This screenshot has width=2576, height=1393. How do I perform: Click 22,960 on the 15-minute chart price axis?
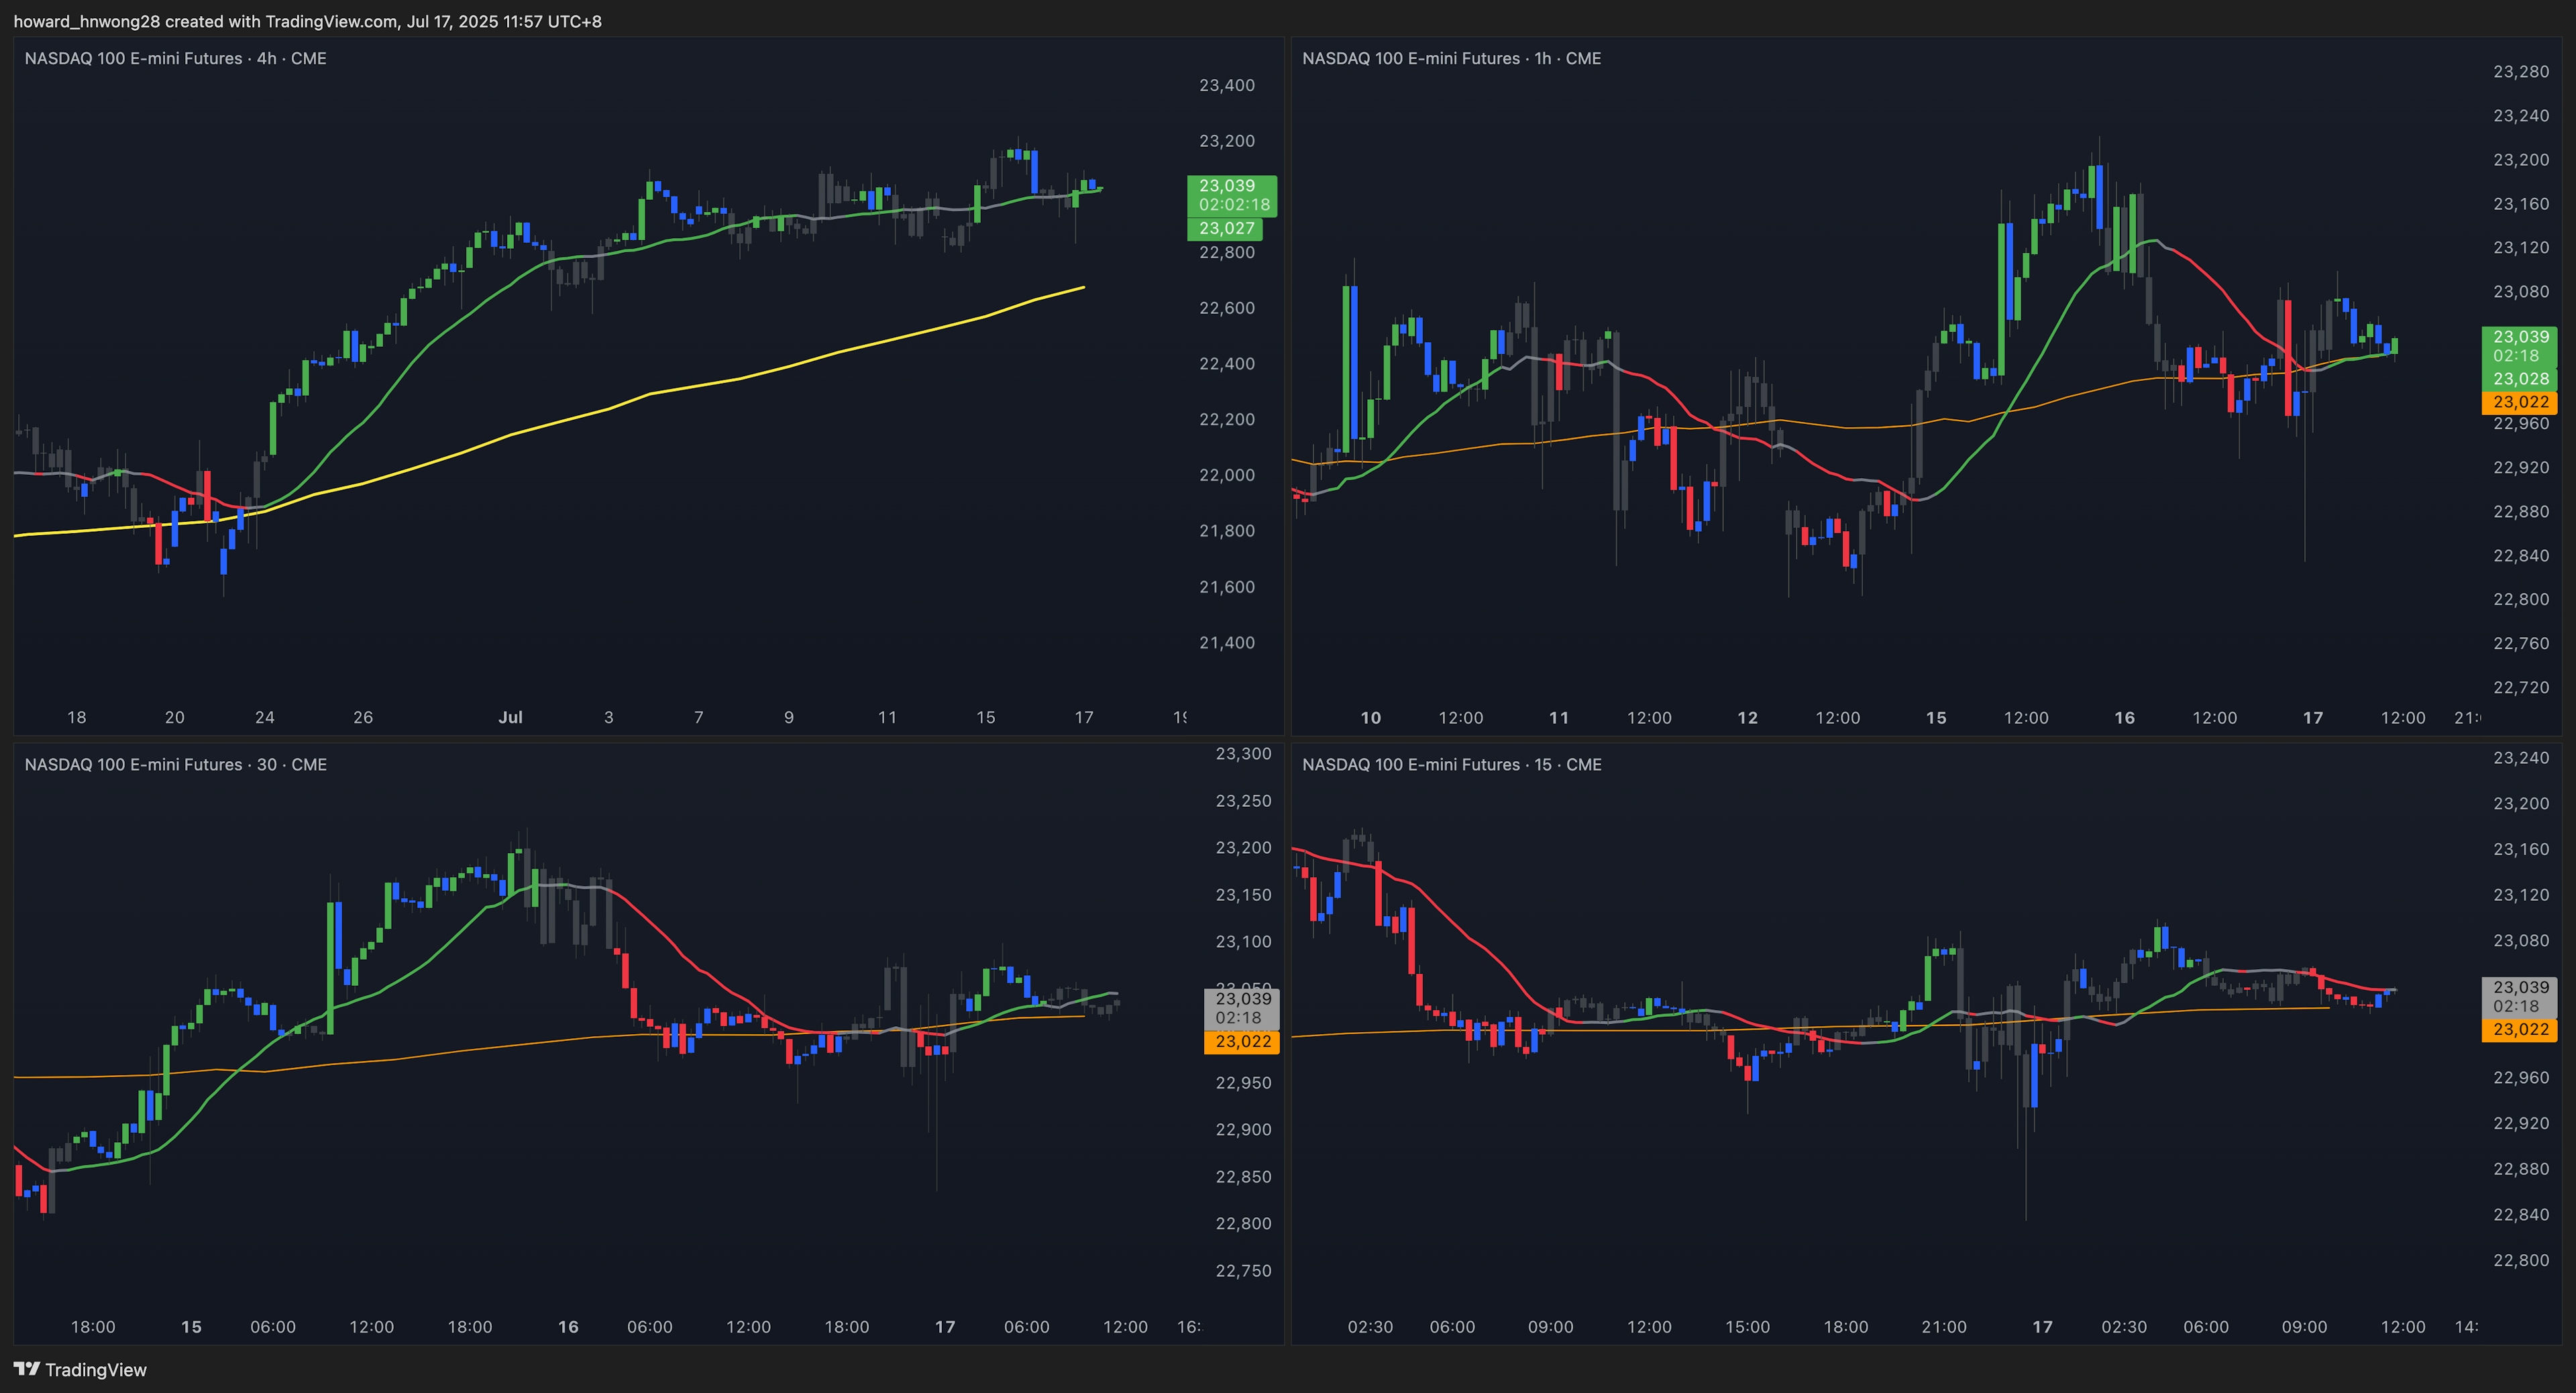coord(2521,1078)
